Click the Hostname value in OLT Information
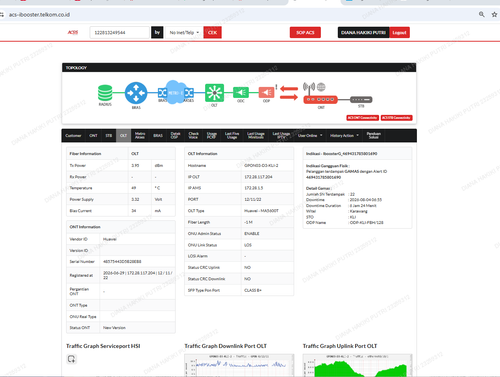This screenshot has height=377, width=500. [261, 165]
